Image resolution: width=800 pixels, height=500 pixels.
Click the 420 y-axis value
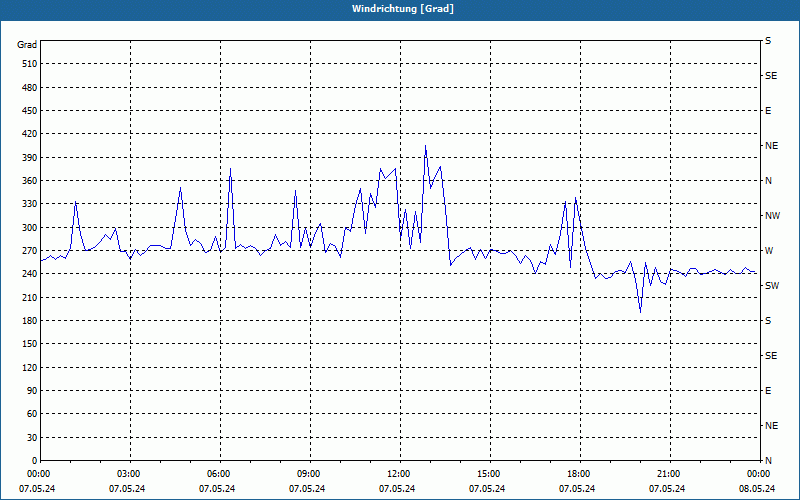coord(30,134)
